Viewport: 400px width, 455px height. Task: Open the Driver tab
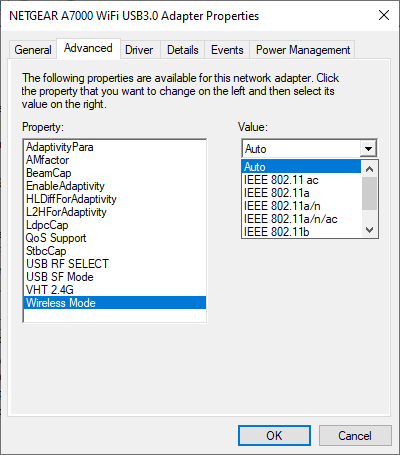point(139,50)
